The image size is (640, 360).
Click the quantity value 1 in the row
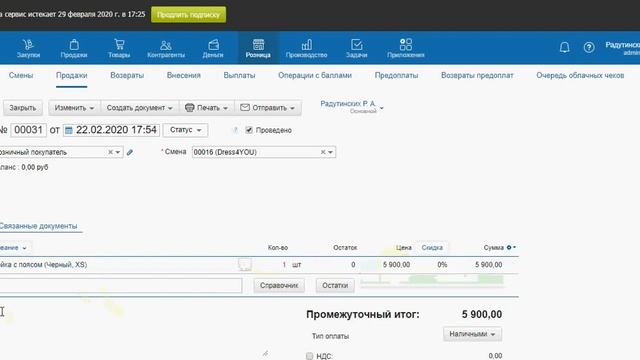(284, 264)
